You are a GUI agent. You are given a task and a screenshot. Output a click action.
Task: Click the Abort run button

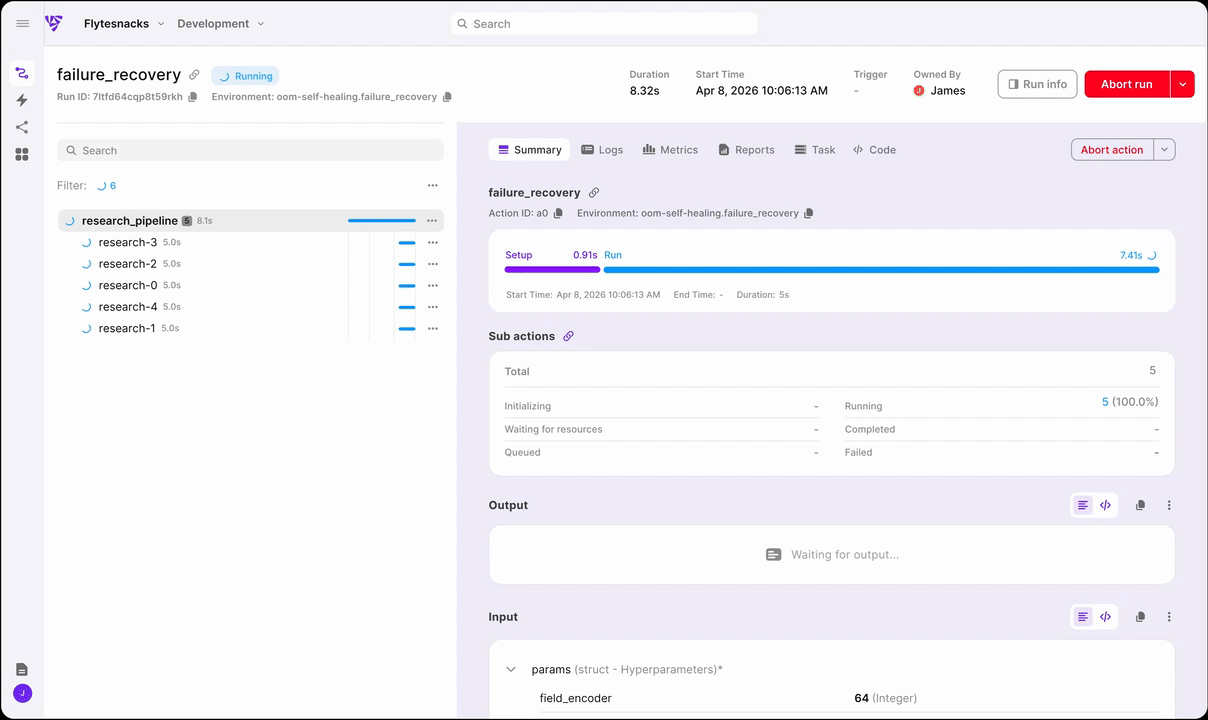(1127, 84)
